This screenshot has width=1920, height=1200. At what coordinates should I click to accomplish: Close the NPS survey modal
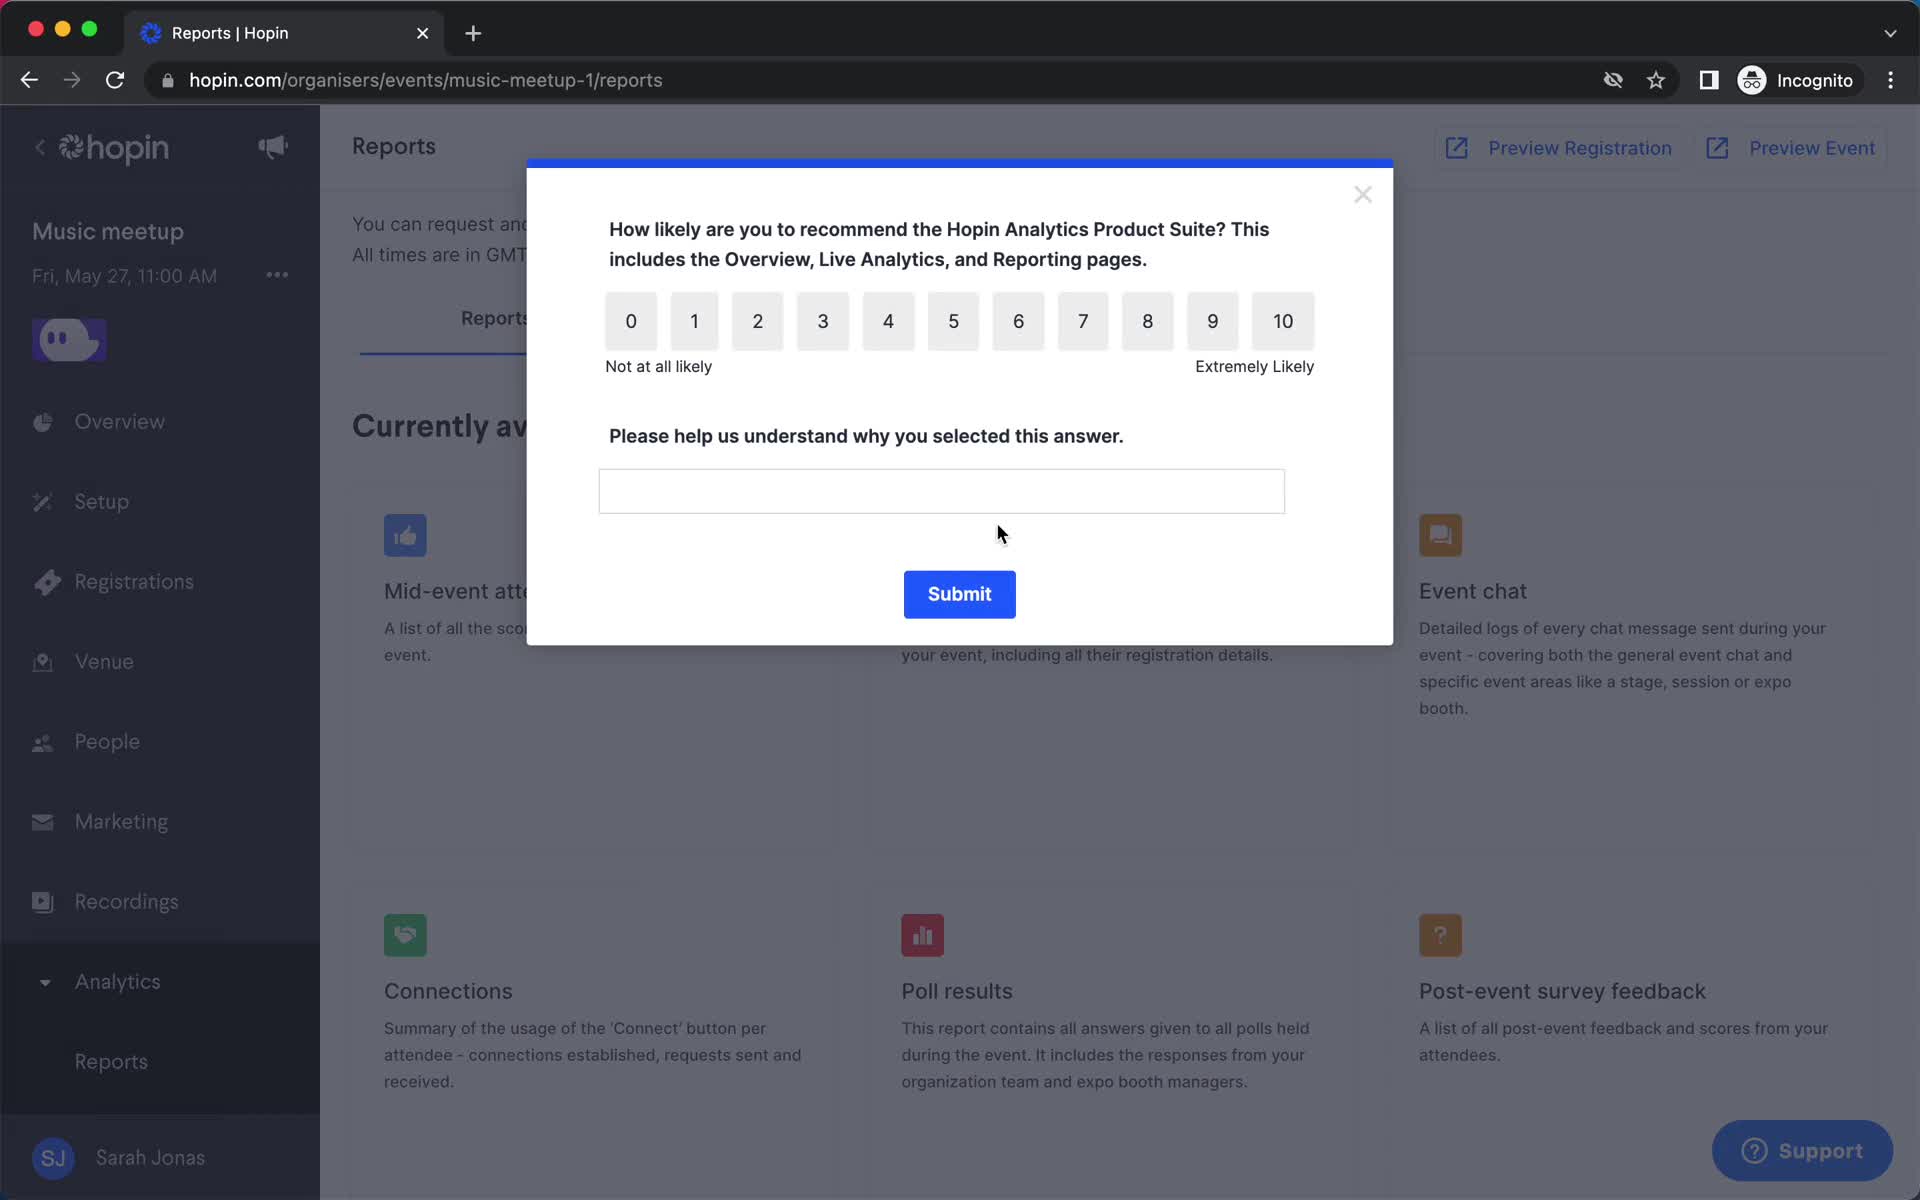point(1362,194)
